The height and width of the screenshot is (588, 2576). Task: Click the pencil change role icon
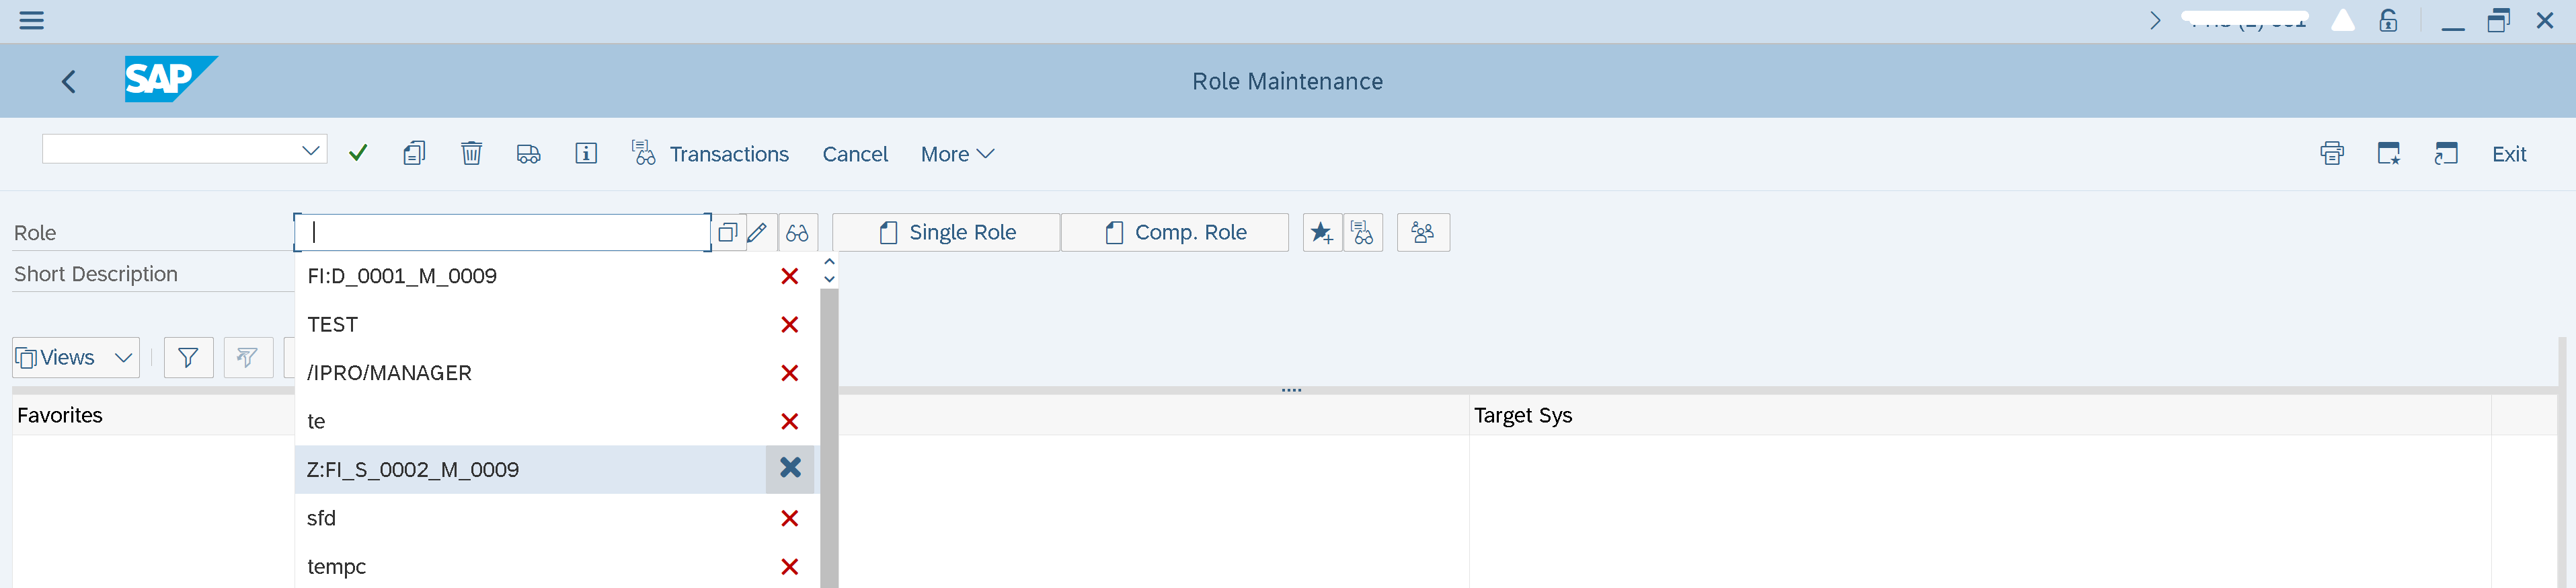click(757, 233)
